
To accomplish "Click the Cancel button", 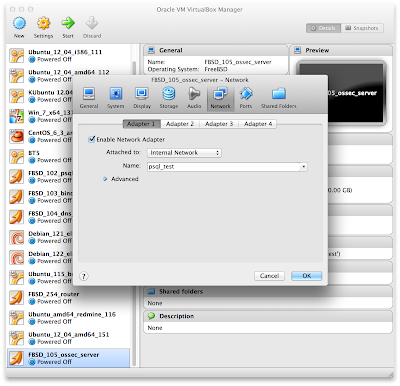I will click(x=269, y=276).
